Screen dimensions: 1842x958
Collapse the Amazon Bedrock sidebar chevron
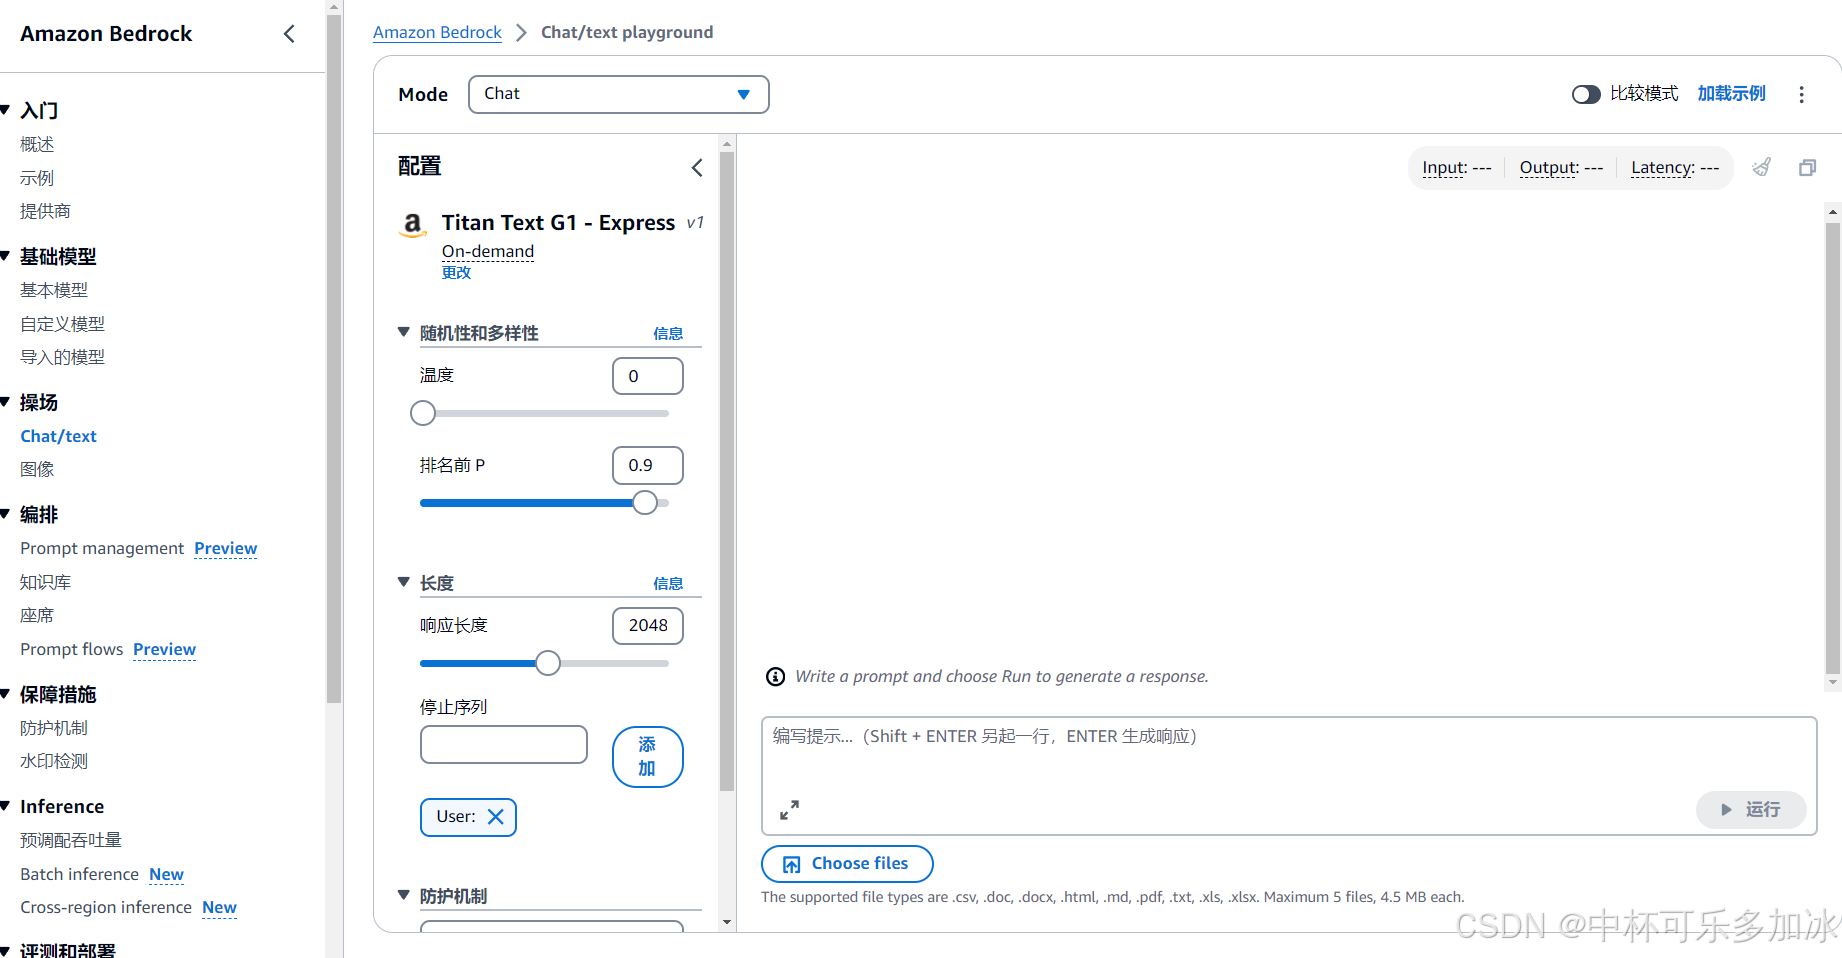click(x=289, y=34)
